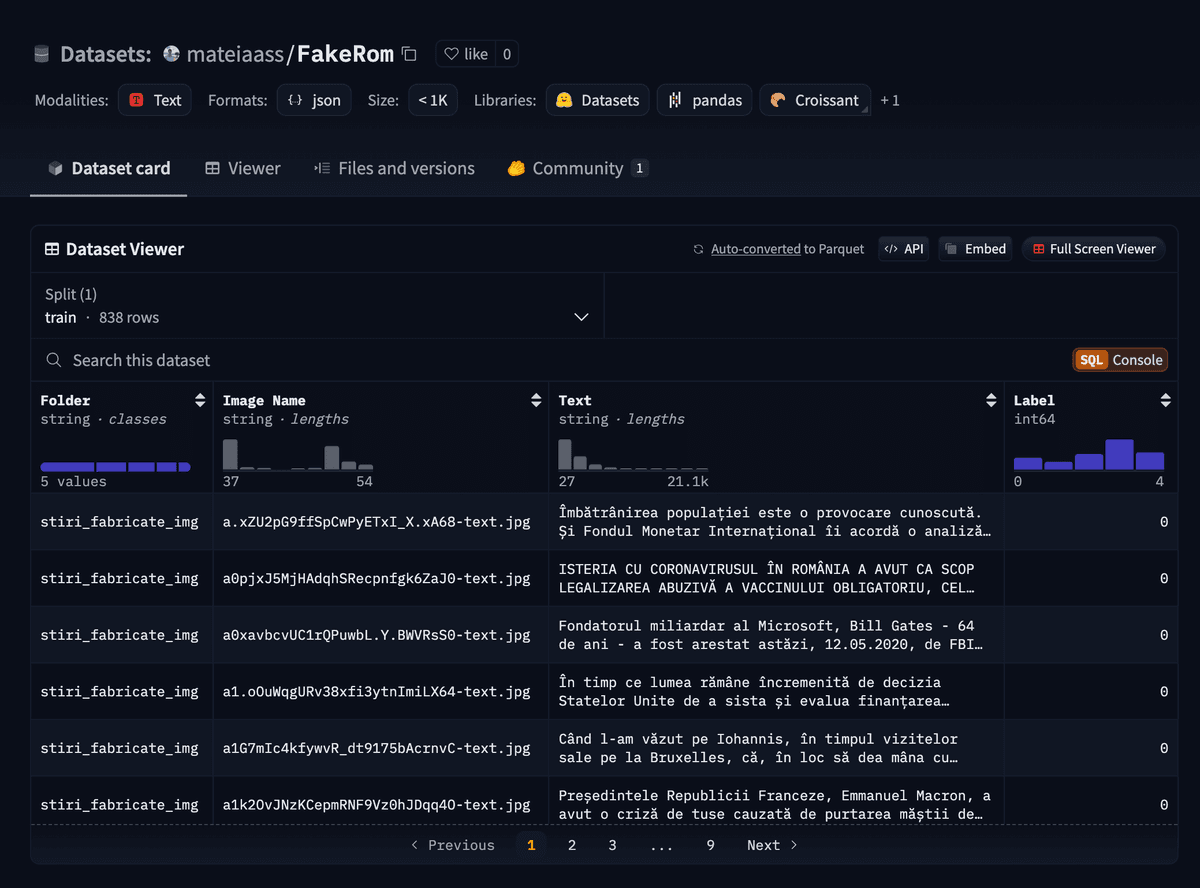Like the FakeRom dataset
1200x888 pixels.
[x=465, y=54]
